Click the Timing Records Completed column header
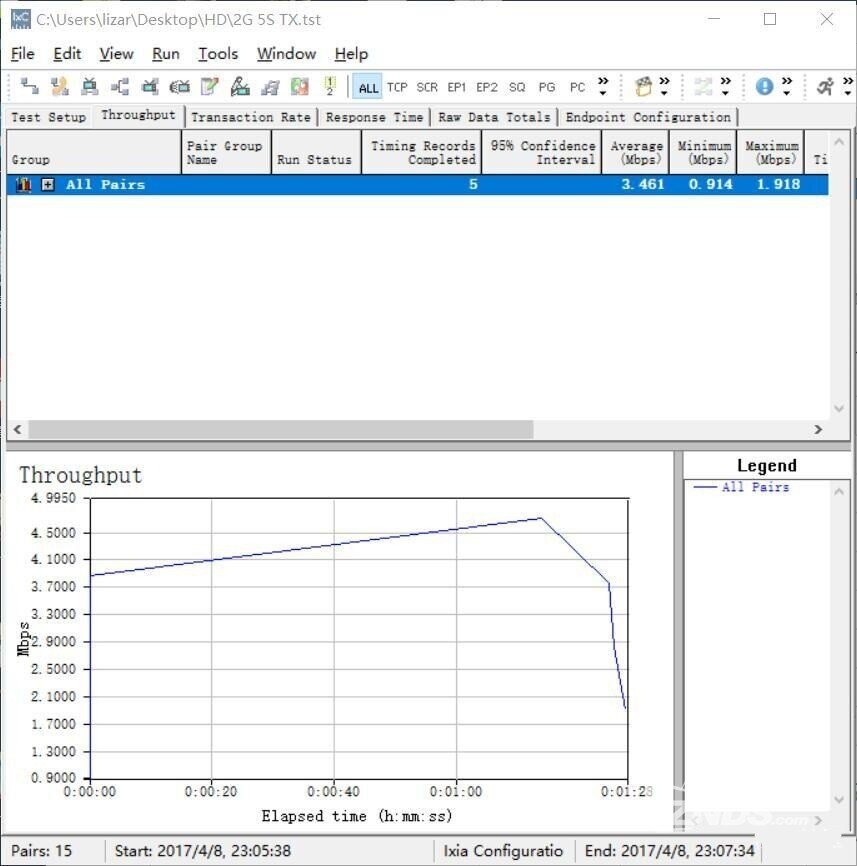857x866 pixels. click(x=422, y=152)
